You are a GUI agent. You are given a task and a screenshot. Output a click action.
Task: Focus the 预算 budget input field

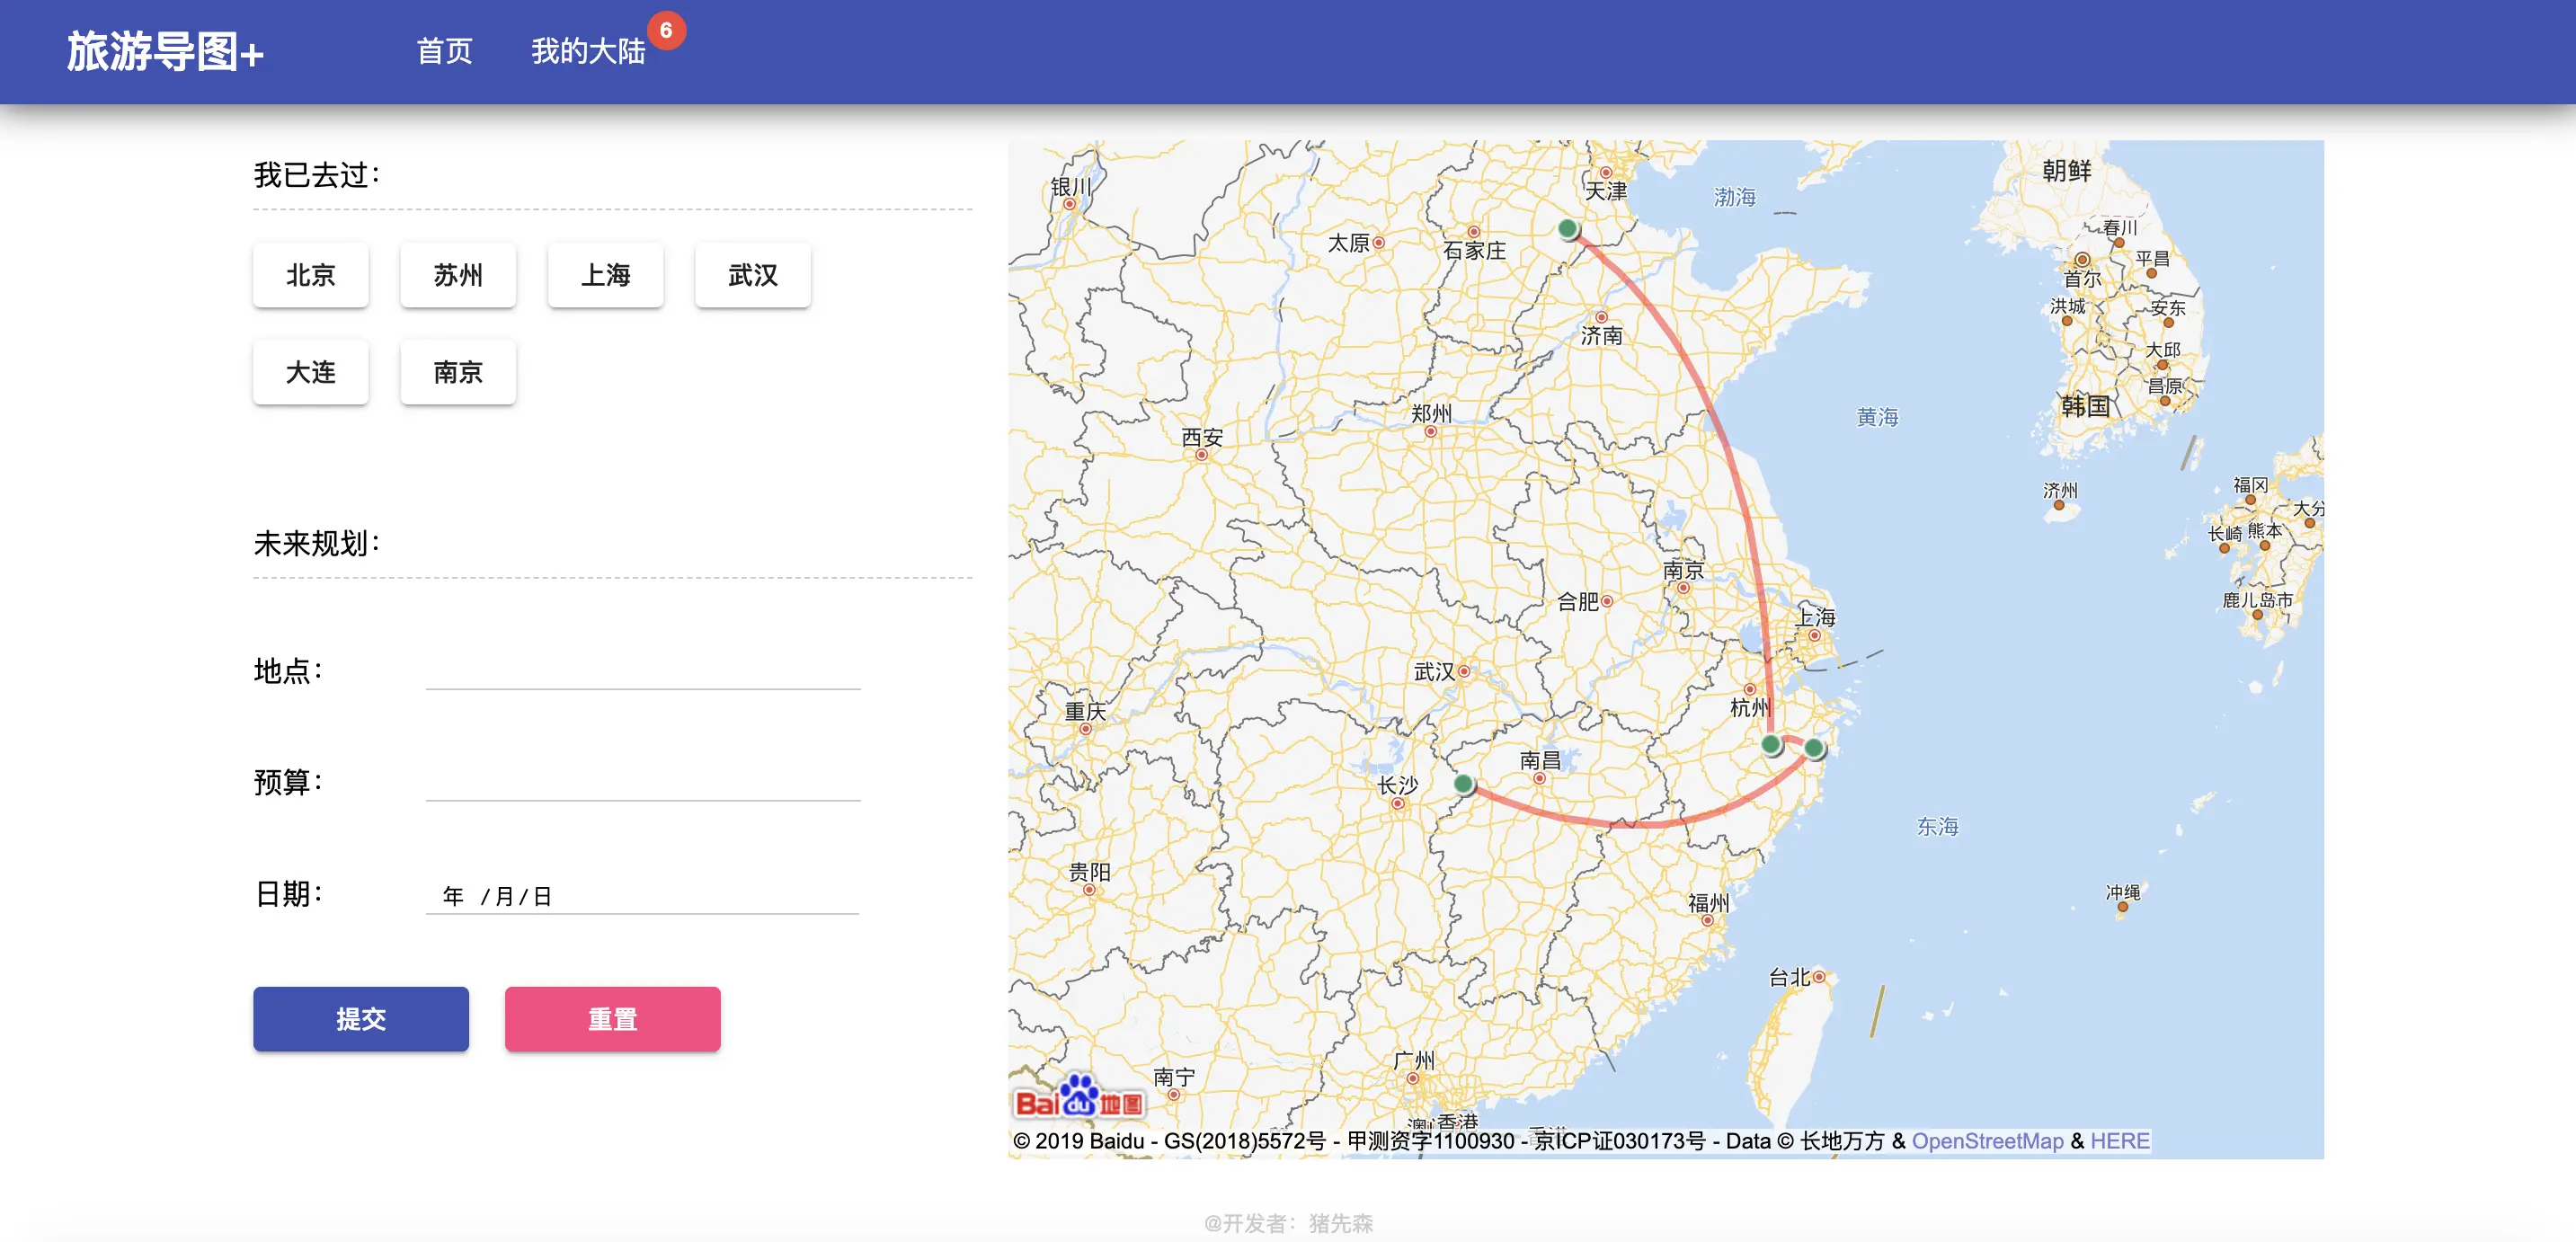point(643,781)
